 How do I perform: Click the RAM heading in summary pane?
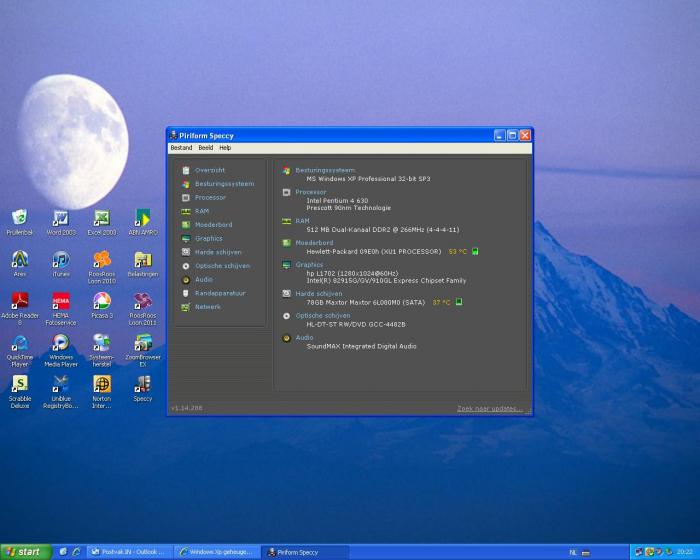[302, 221]
